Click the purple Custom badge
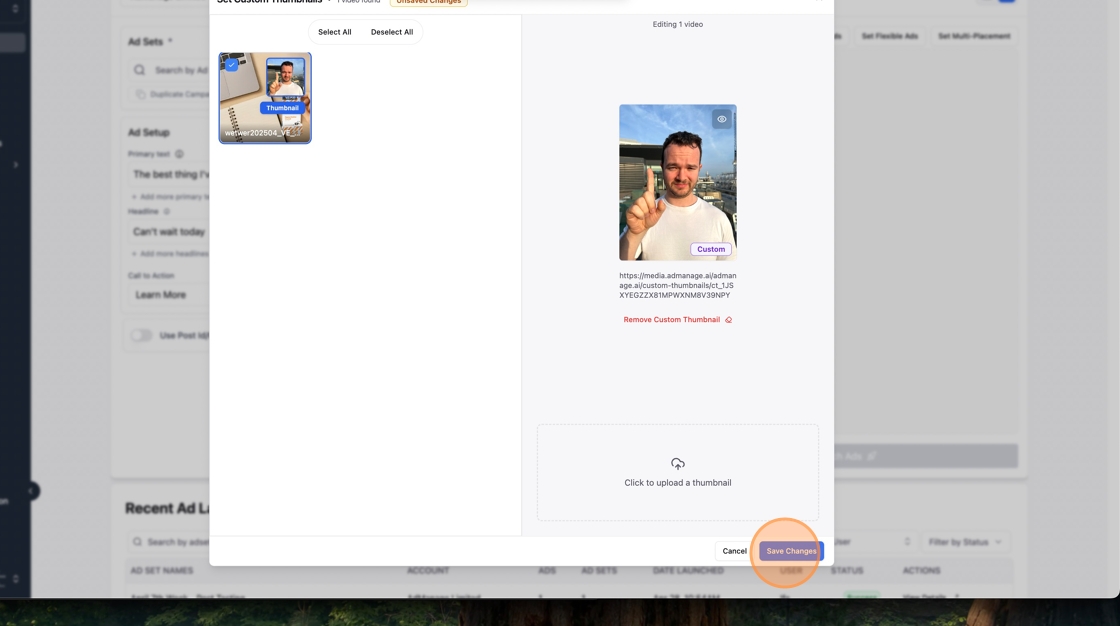 point(711,249)
